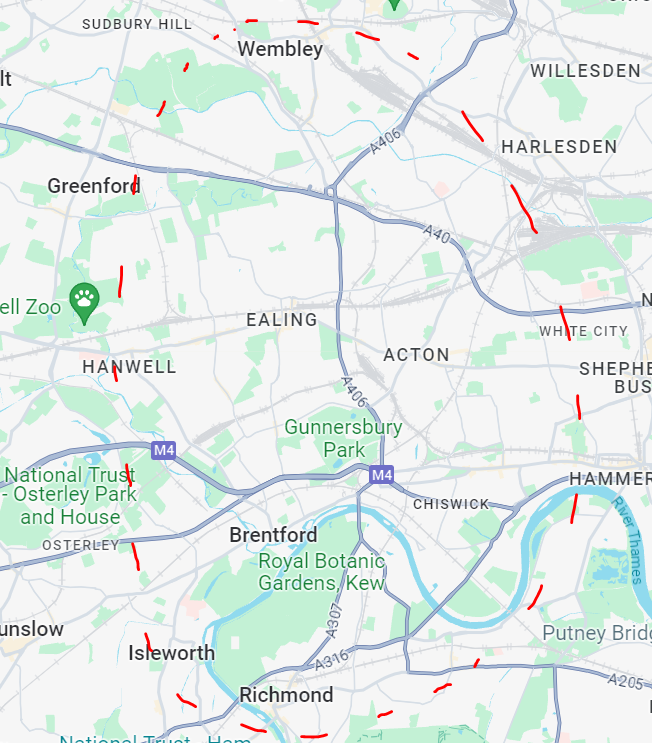
Task: Click the A316 road label
Action: [x=332, y=660]
